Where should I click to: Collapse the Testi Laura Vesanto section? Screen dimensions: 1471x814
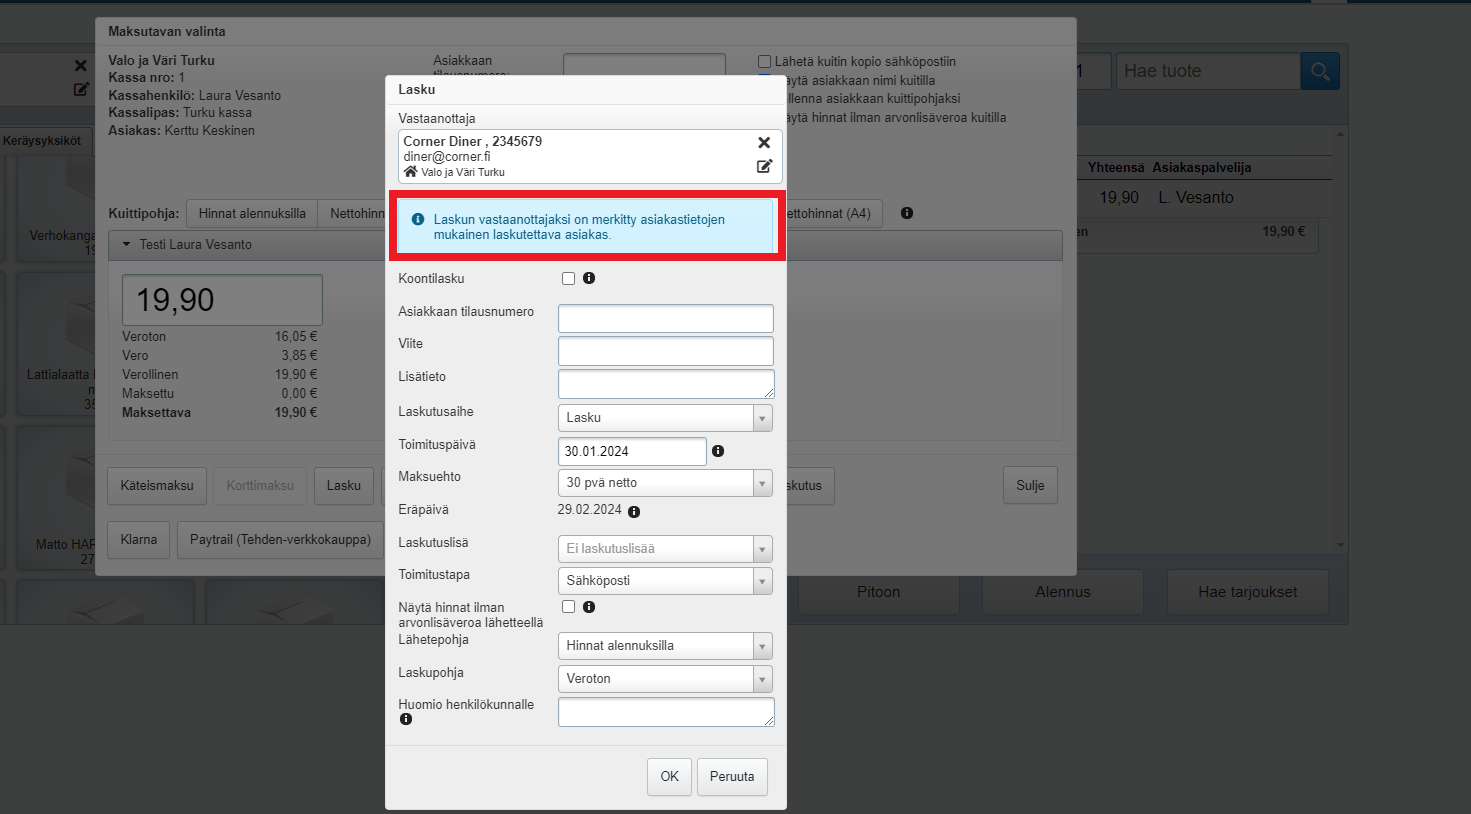click(x=127, y=244)
